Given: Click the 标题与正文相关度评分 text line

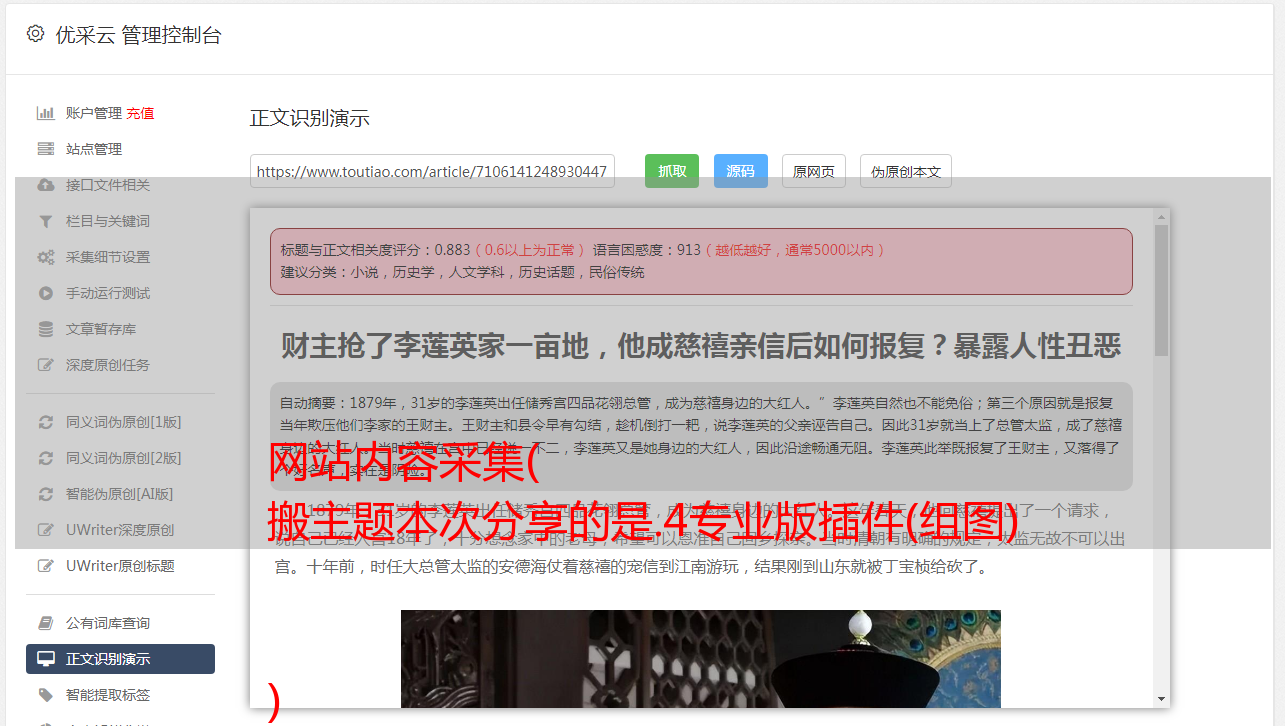Looking at the screenshot, I should tap(583, 250).
